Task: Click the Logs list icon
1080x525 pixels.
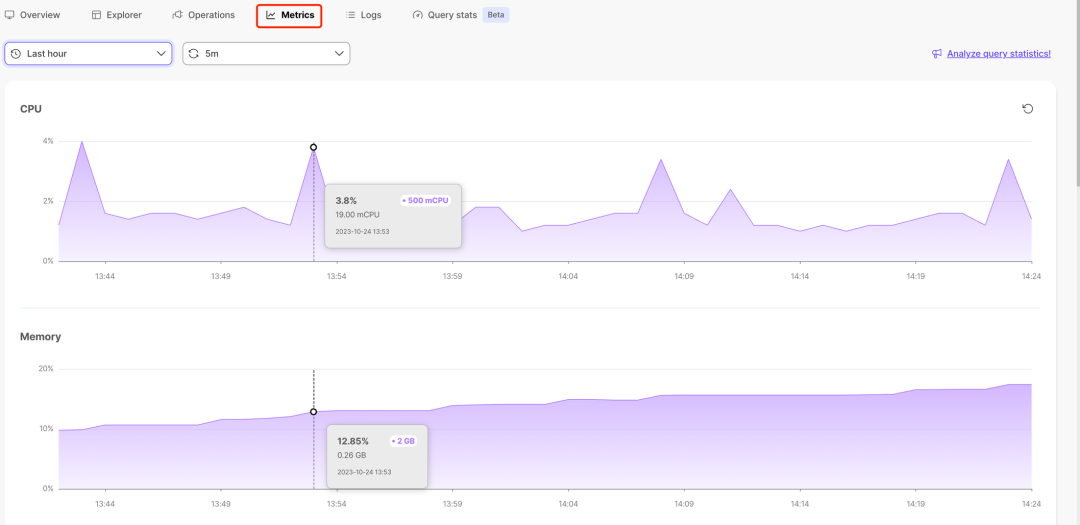Action: (x=351, y=14)
